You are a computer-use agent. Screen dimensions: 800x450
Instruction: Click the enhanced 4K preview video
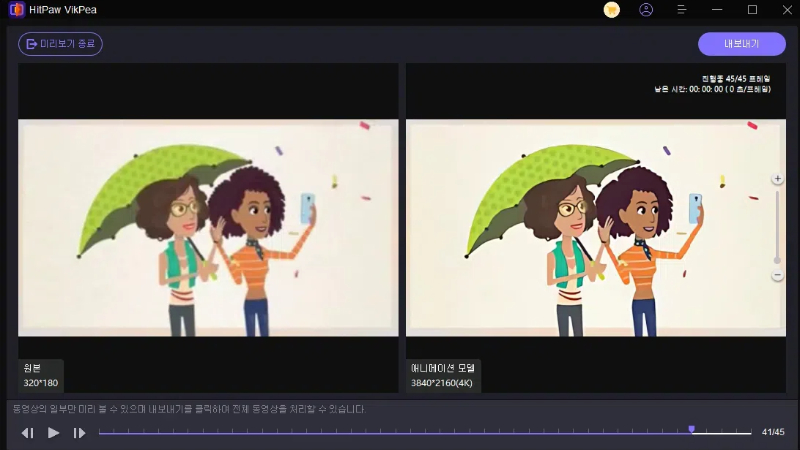(x=596, y=228)
